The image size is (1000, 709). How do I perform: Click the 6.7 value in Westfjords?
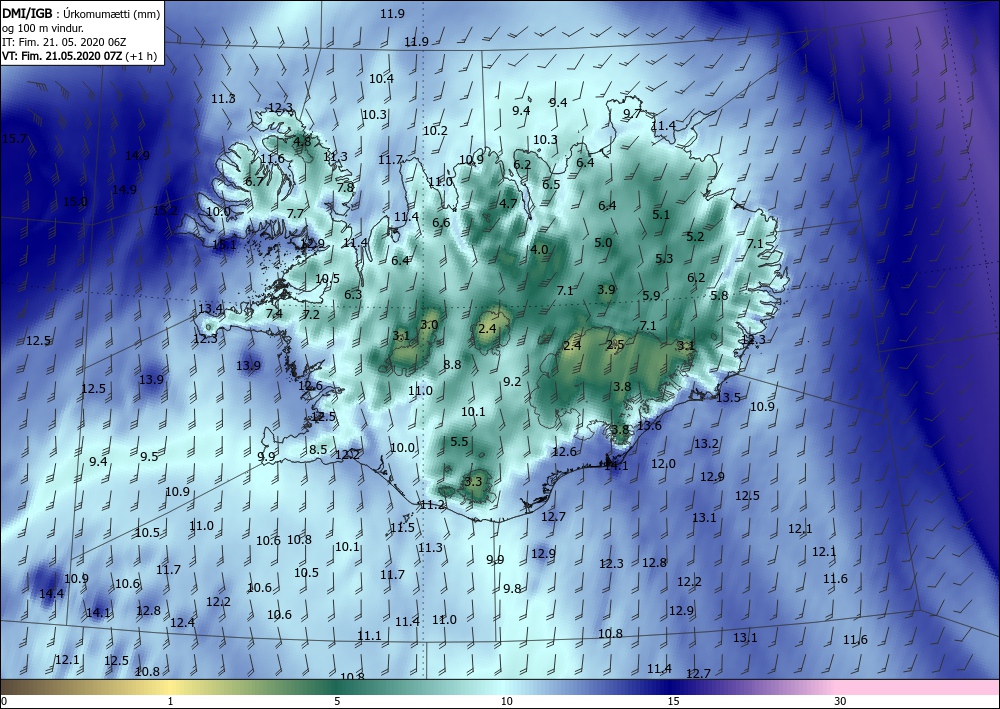[254, 182]
